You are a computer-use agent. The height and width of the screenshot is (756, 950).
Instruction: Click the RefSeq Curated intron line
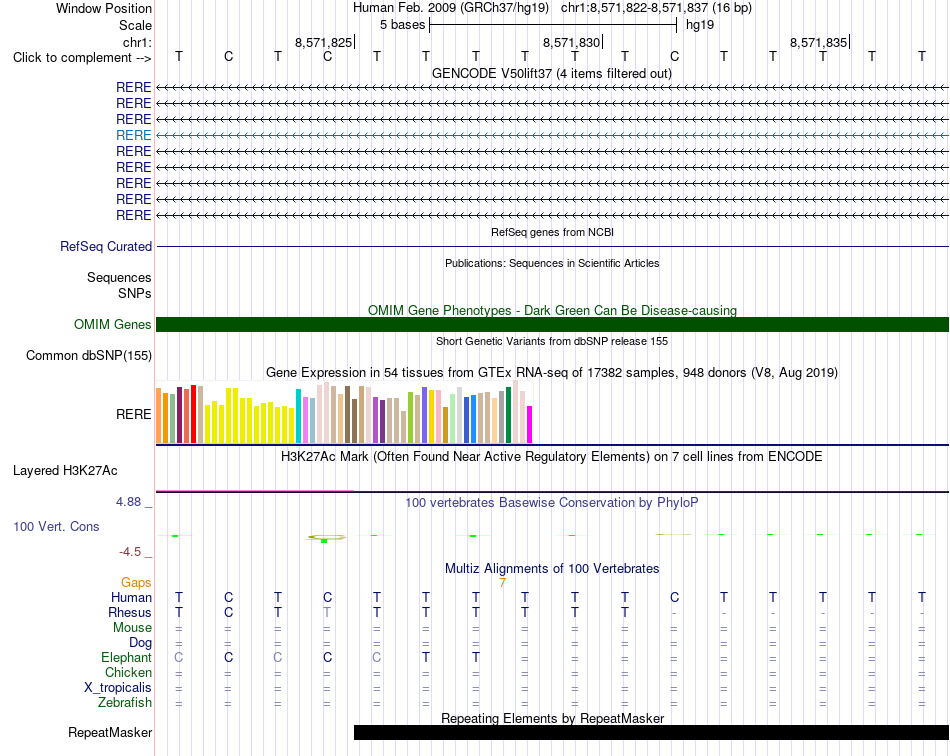[x=552, y=247]
